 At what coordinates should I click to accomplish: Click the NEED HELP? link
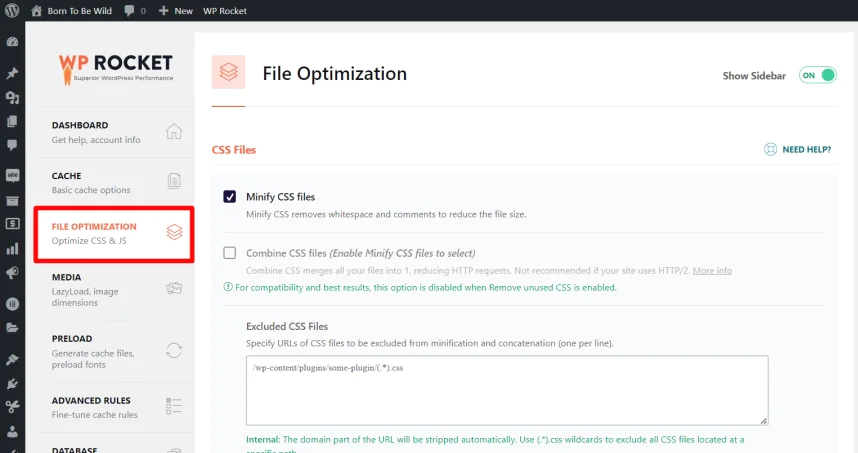[x=806, y=150]
